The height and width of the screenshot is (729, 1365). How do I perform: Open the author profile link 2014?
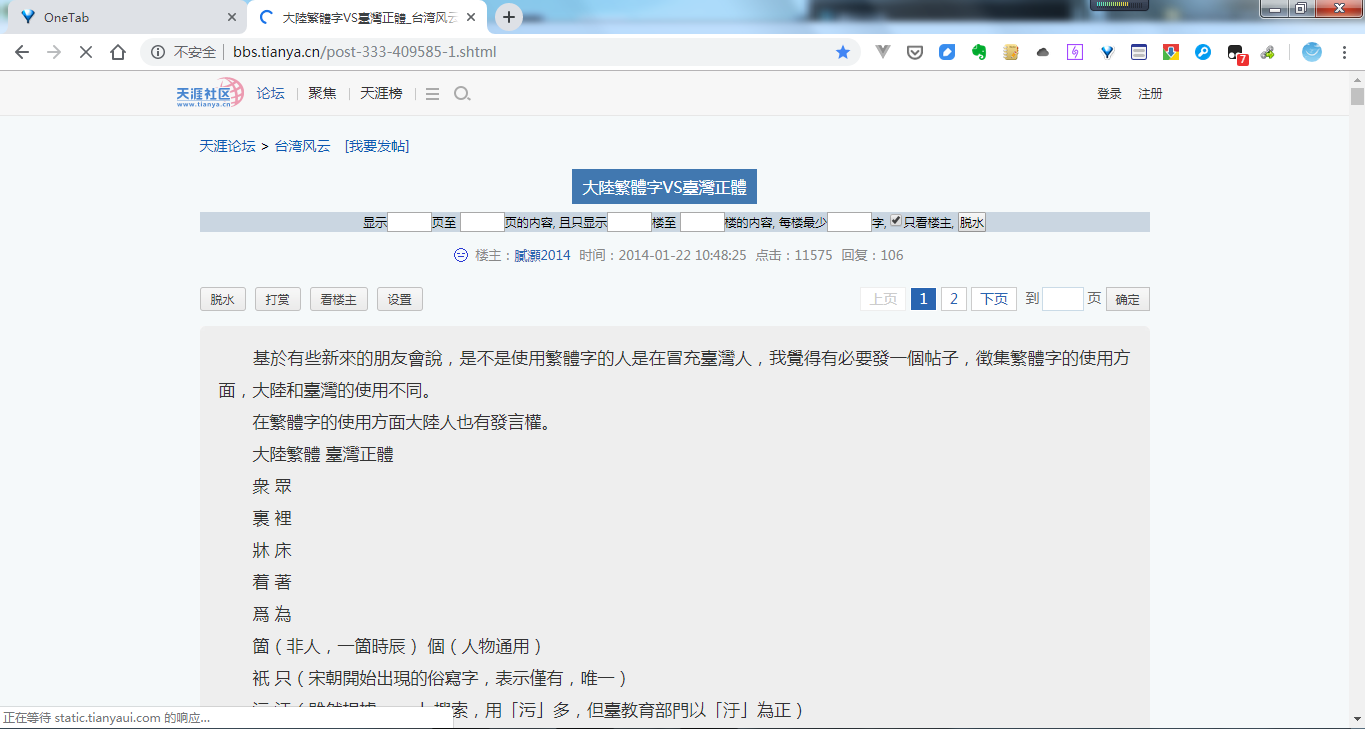pyautogui.click(x=542, y=255)
